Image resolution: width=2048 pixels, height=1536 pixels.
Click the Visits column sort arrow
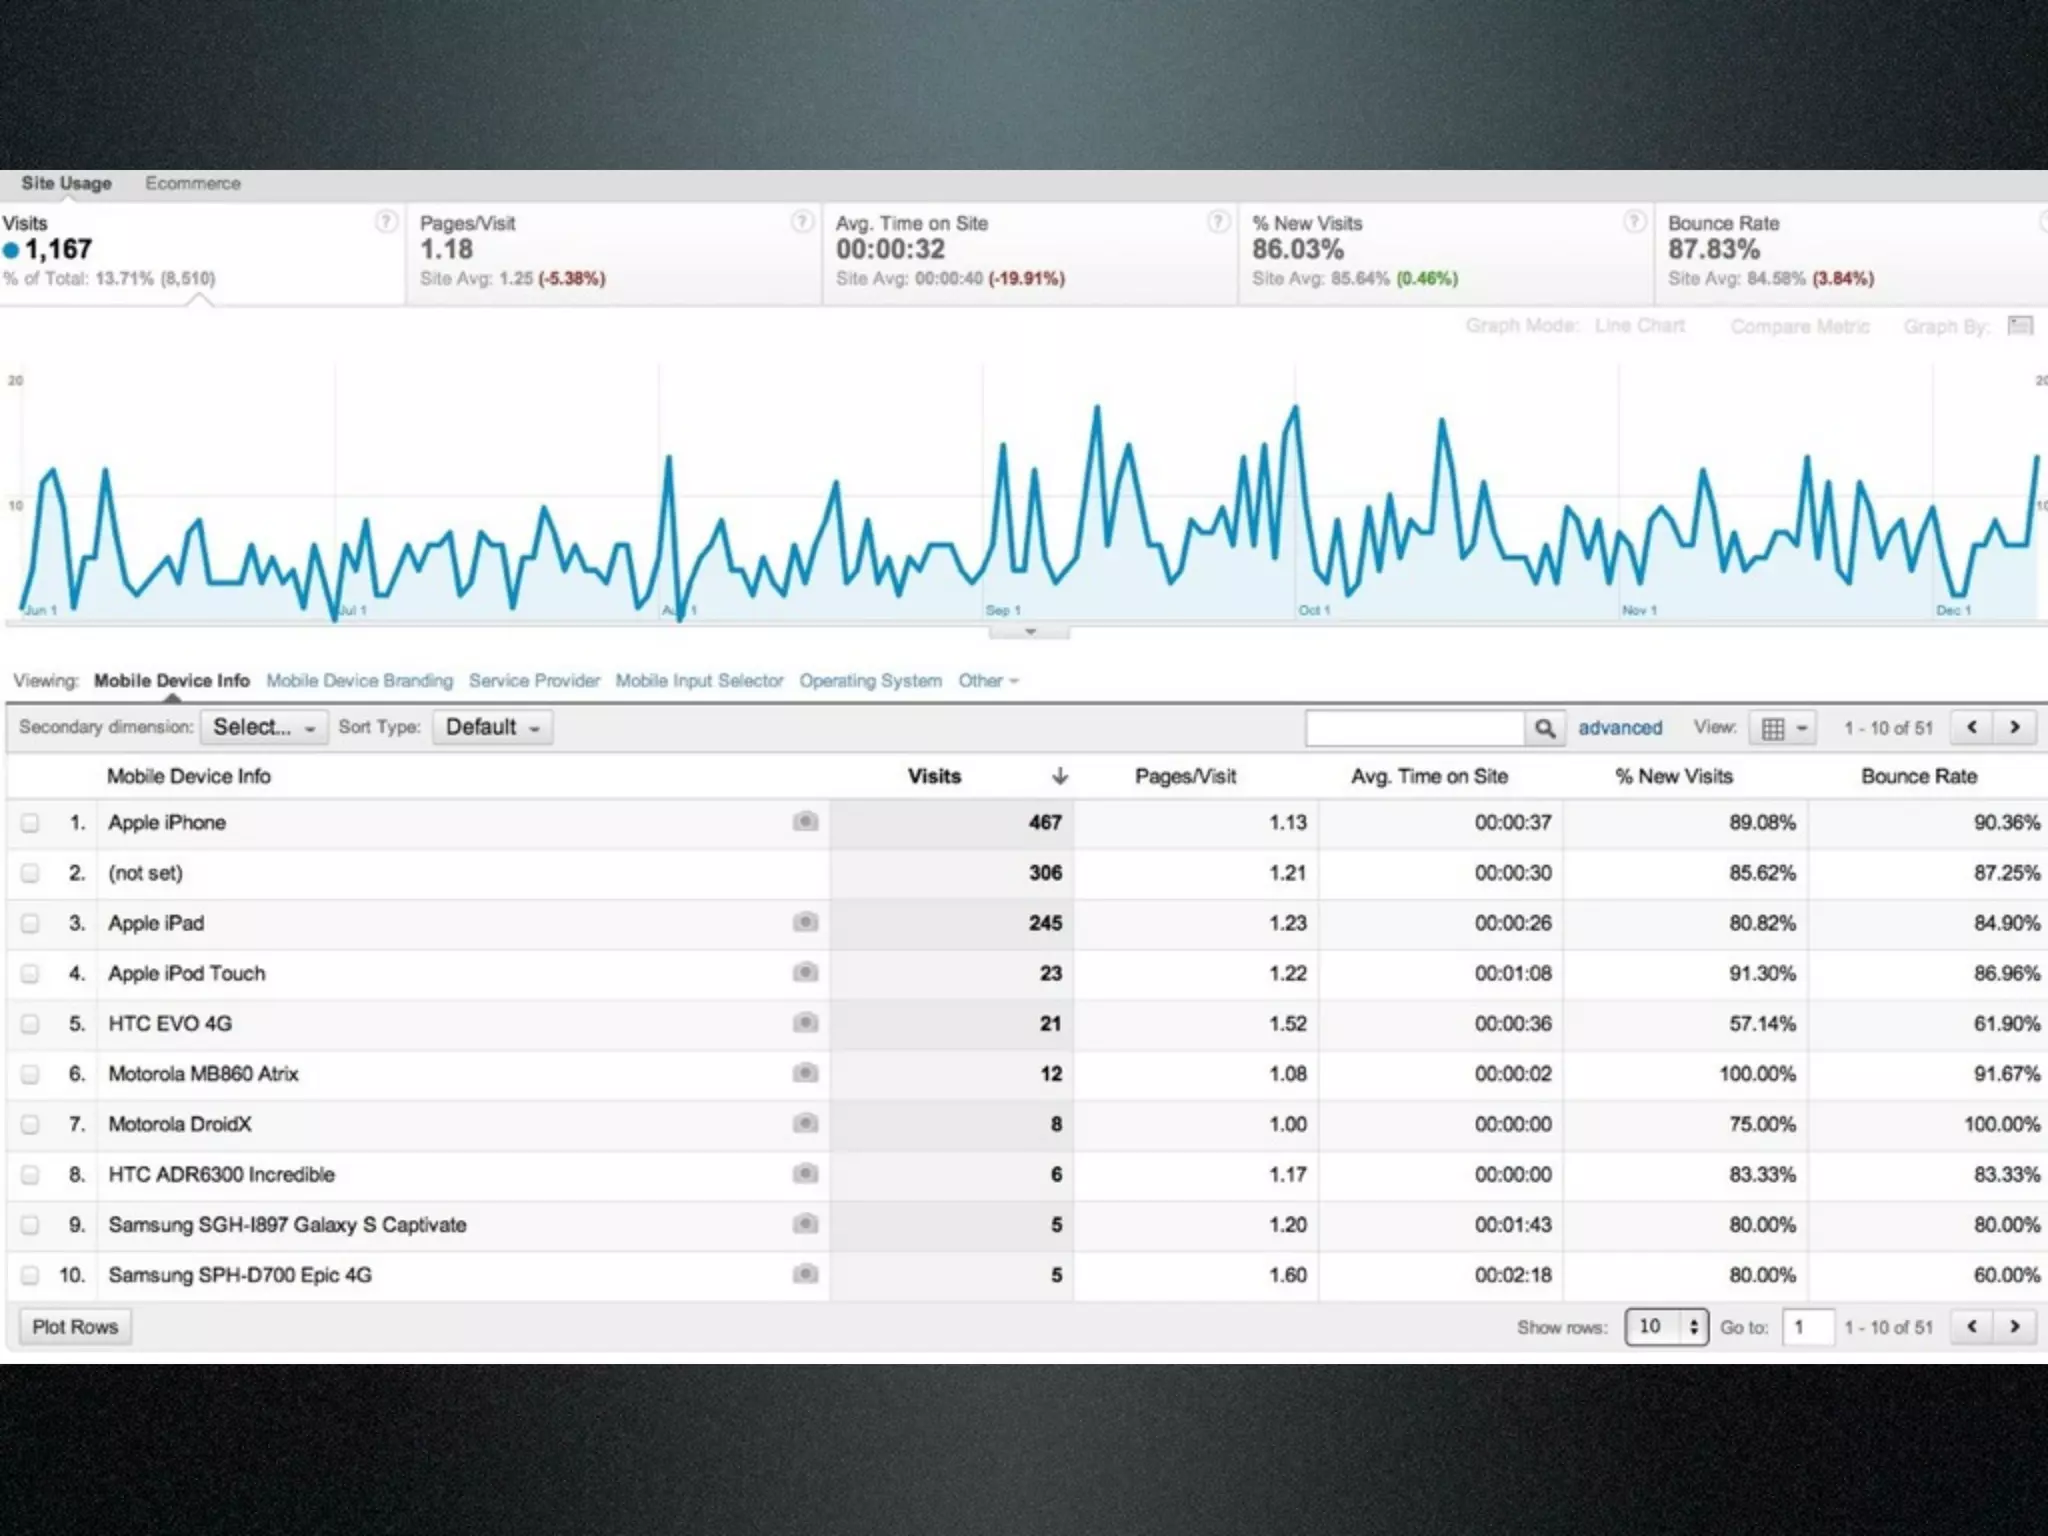click(1060, 776)
